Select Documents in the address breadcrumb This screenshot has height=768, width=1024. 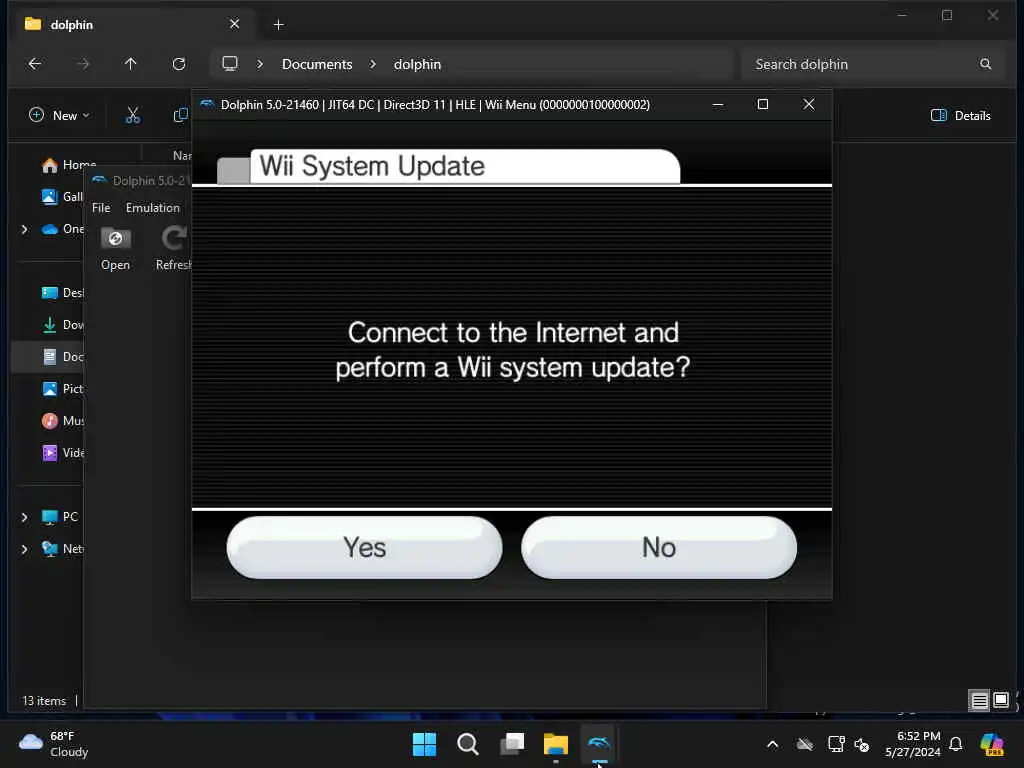click(x=317, y=64)
